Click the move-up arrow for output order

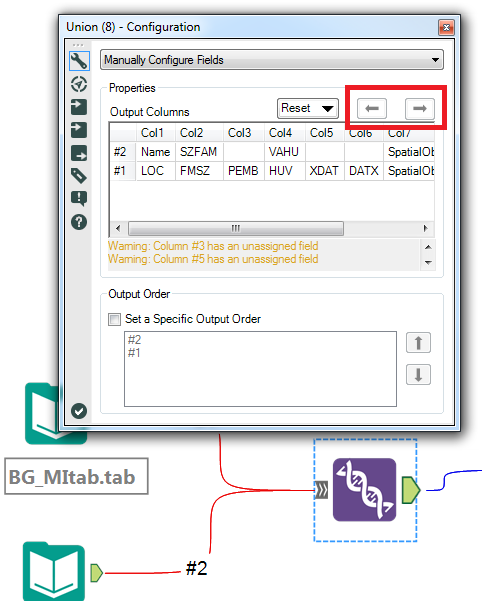tap(419, 343)
